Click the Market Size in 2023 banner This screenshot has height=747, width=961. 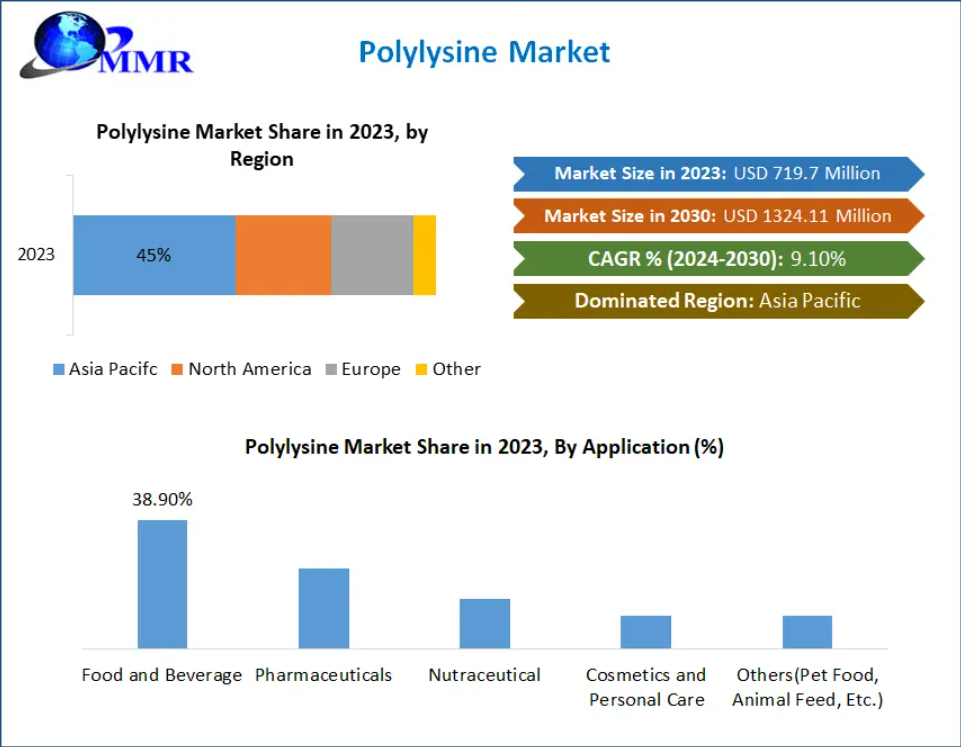coord(717,173)
